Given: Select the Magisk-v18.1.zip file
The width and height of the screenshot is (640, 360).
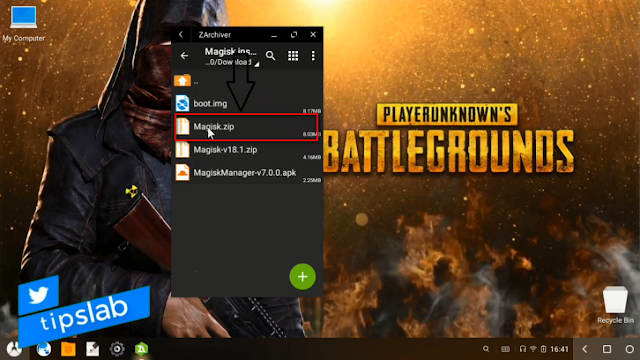Looking at the screenshot, I should (247, 150).
